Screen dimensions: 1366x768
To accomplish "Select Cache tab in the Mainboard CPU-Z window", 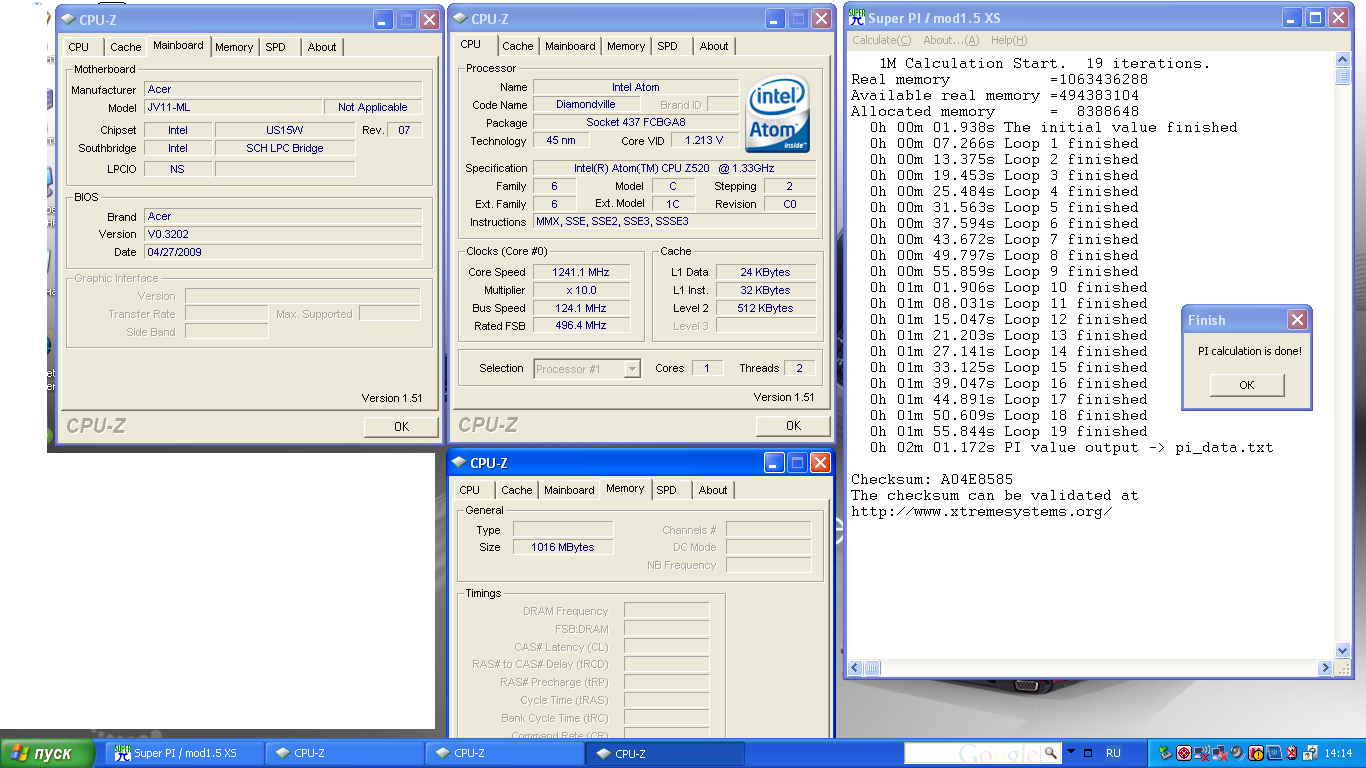I will point(126,47).
